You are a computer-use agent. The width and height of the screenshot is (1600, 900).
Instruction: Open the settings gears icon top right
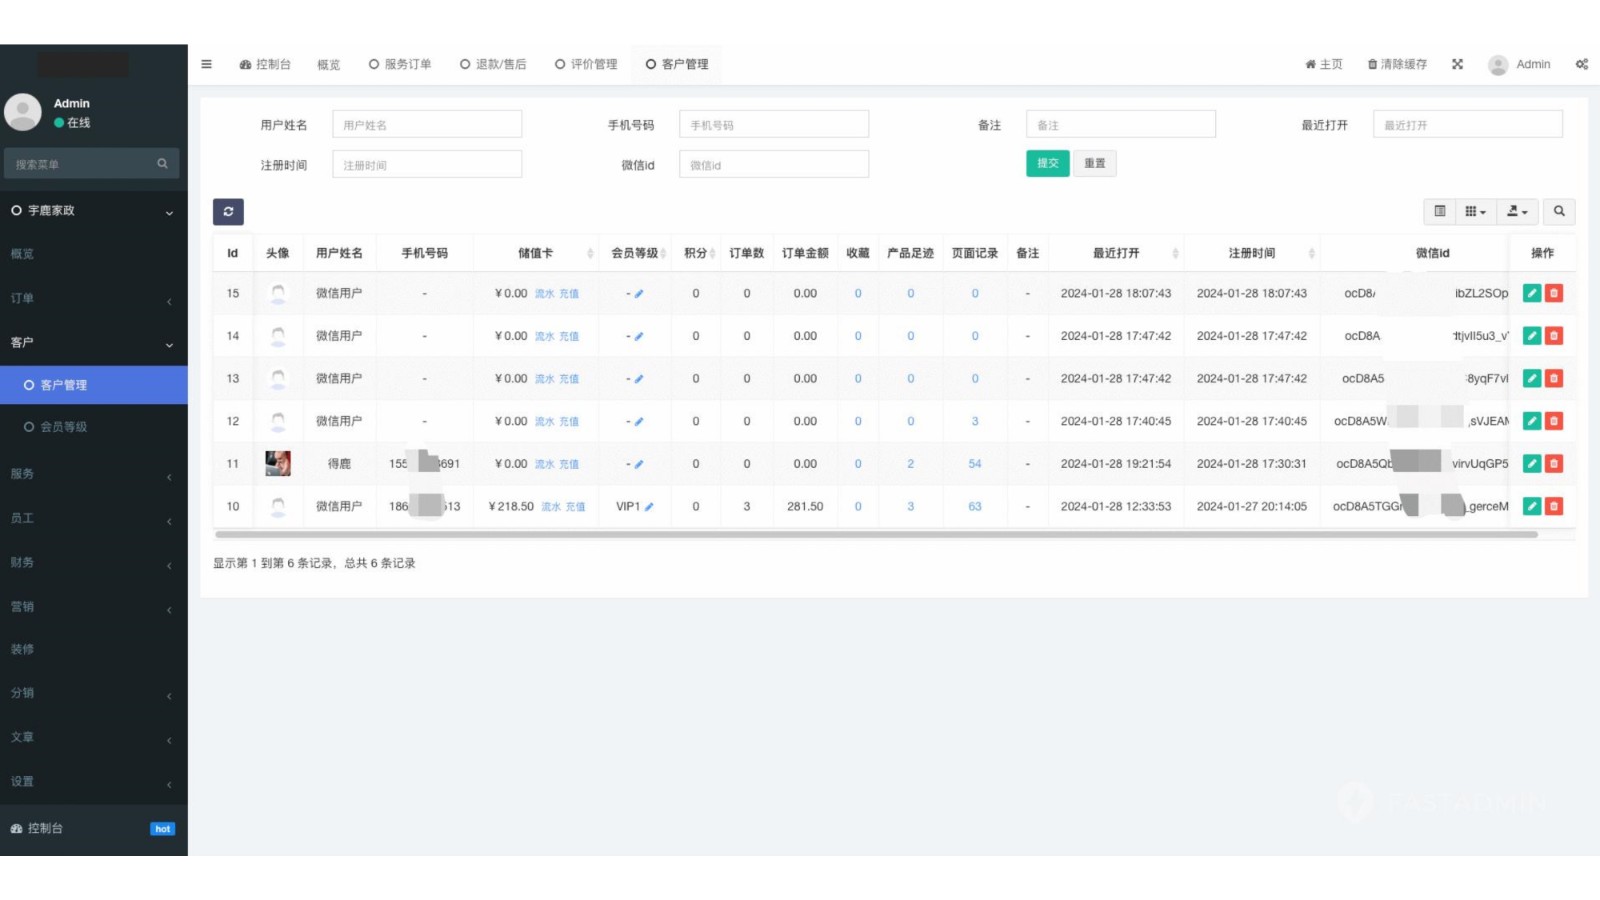coord(1582,64)
